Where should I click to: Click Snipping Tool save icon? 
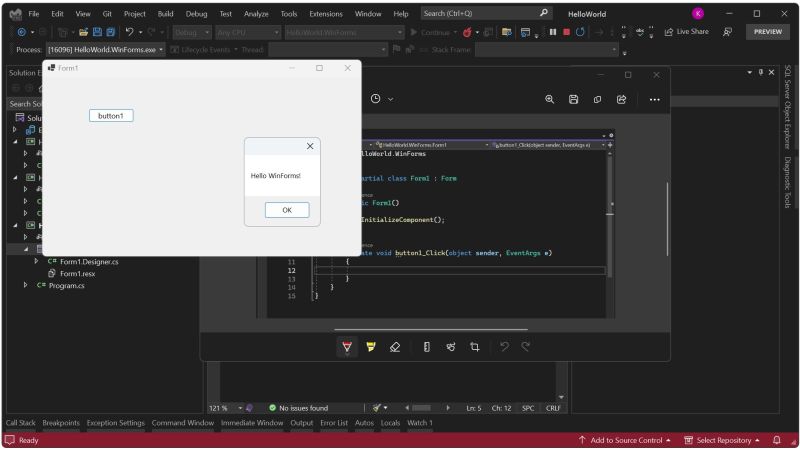pyautogui.click(x=573, y=99)
